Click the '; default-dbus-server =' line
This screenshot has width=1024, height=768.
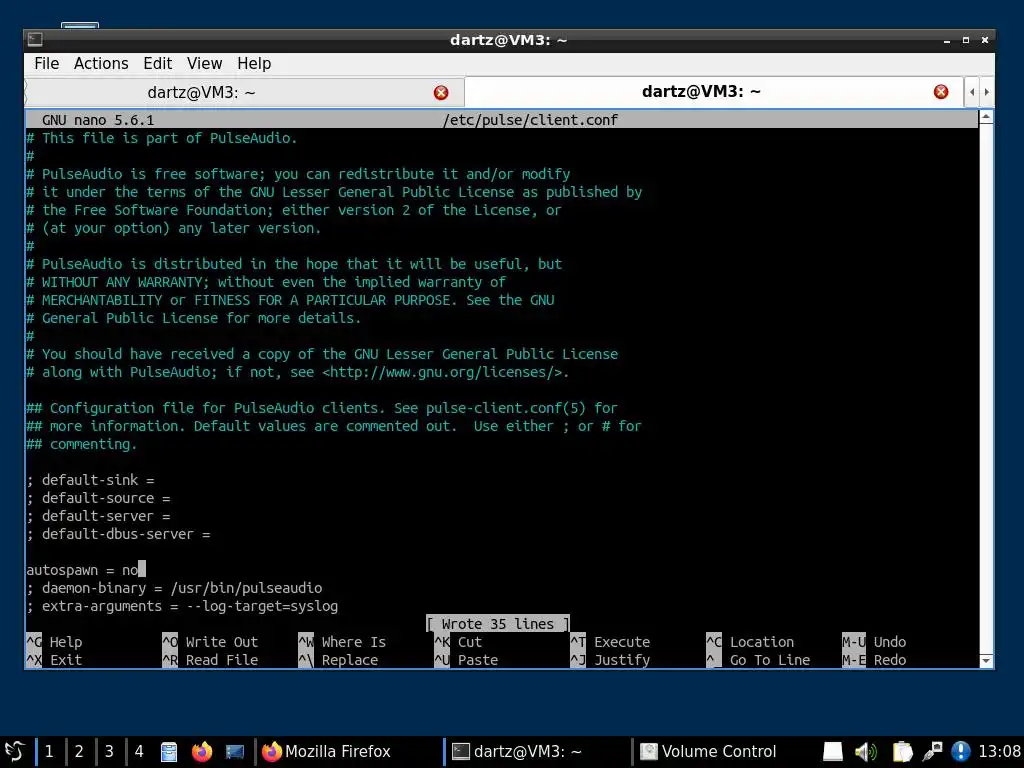click(x=118, y=534)
